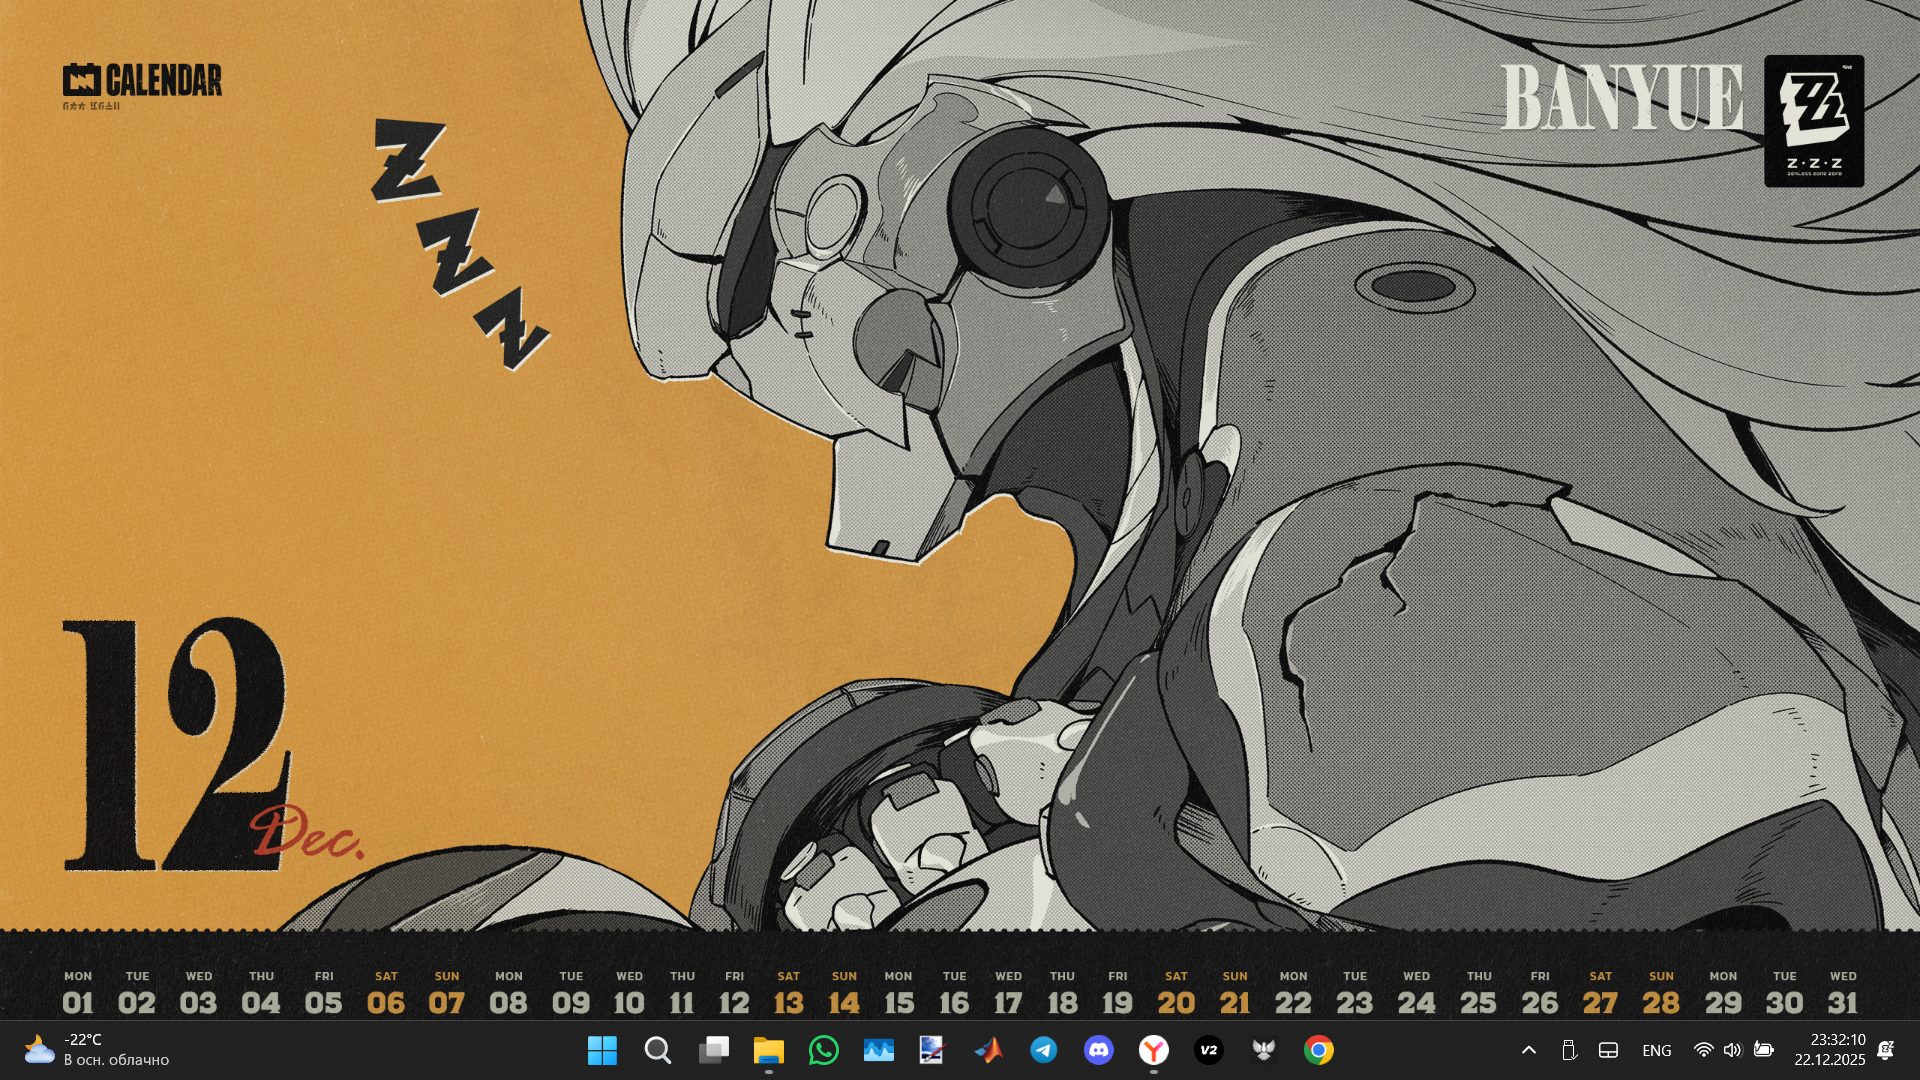Launch WhatsApp from taskbar
The image size is (1920, 1080).
click(x=823, y=1050)
